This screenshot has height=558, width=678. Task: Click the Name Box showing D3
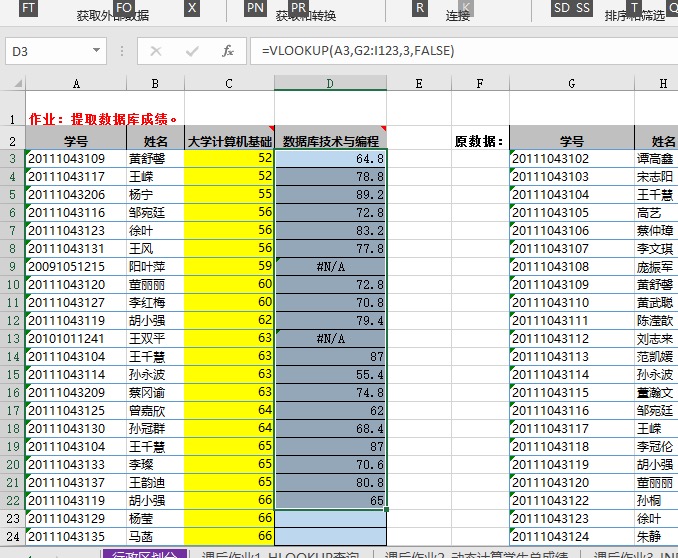click(48, 50)
